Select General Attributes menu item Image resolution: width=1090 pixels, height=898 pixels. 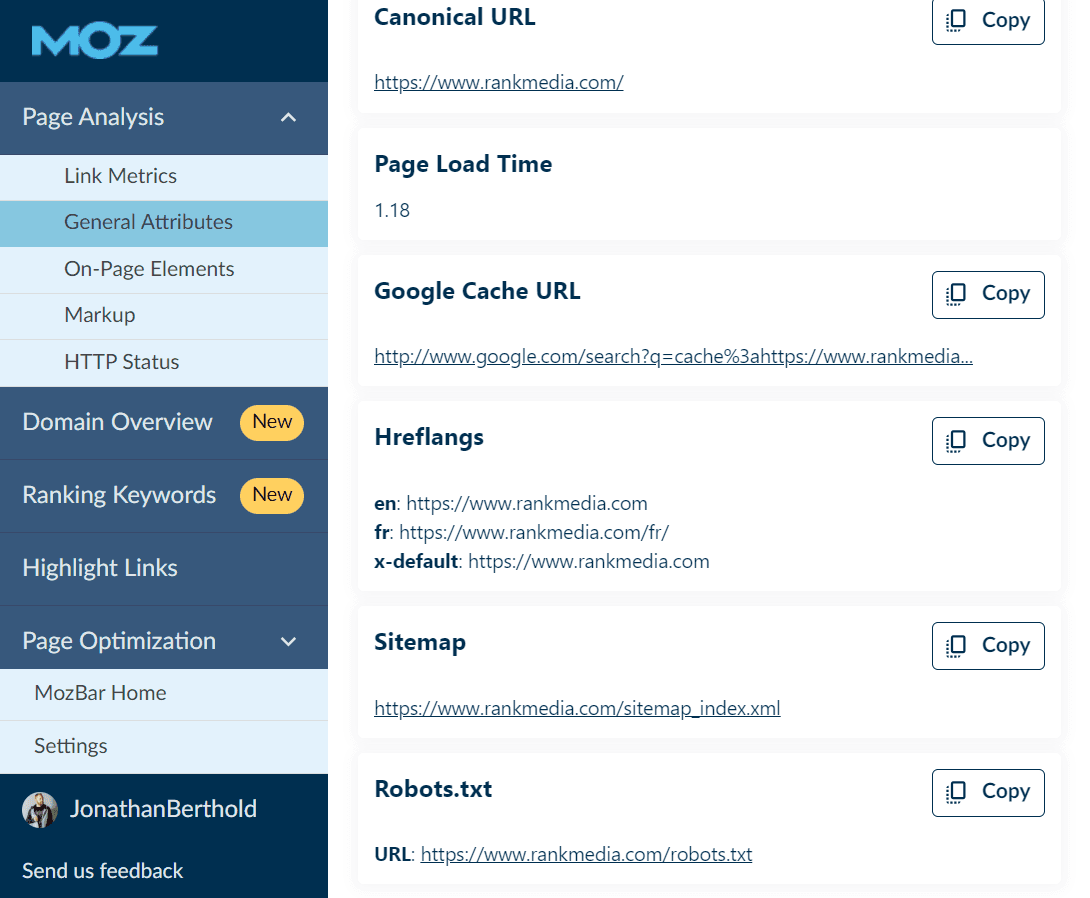pos(148,222)
